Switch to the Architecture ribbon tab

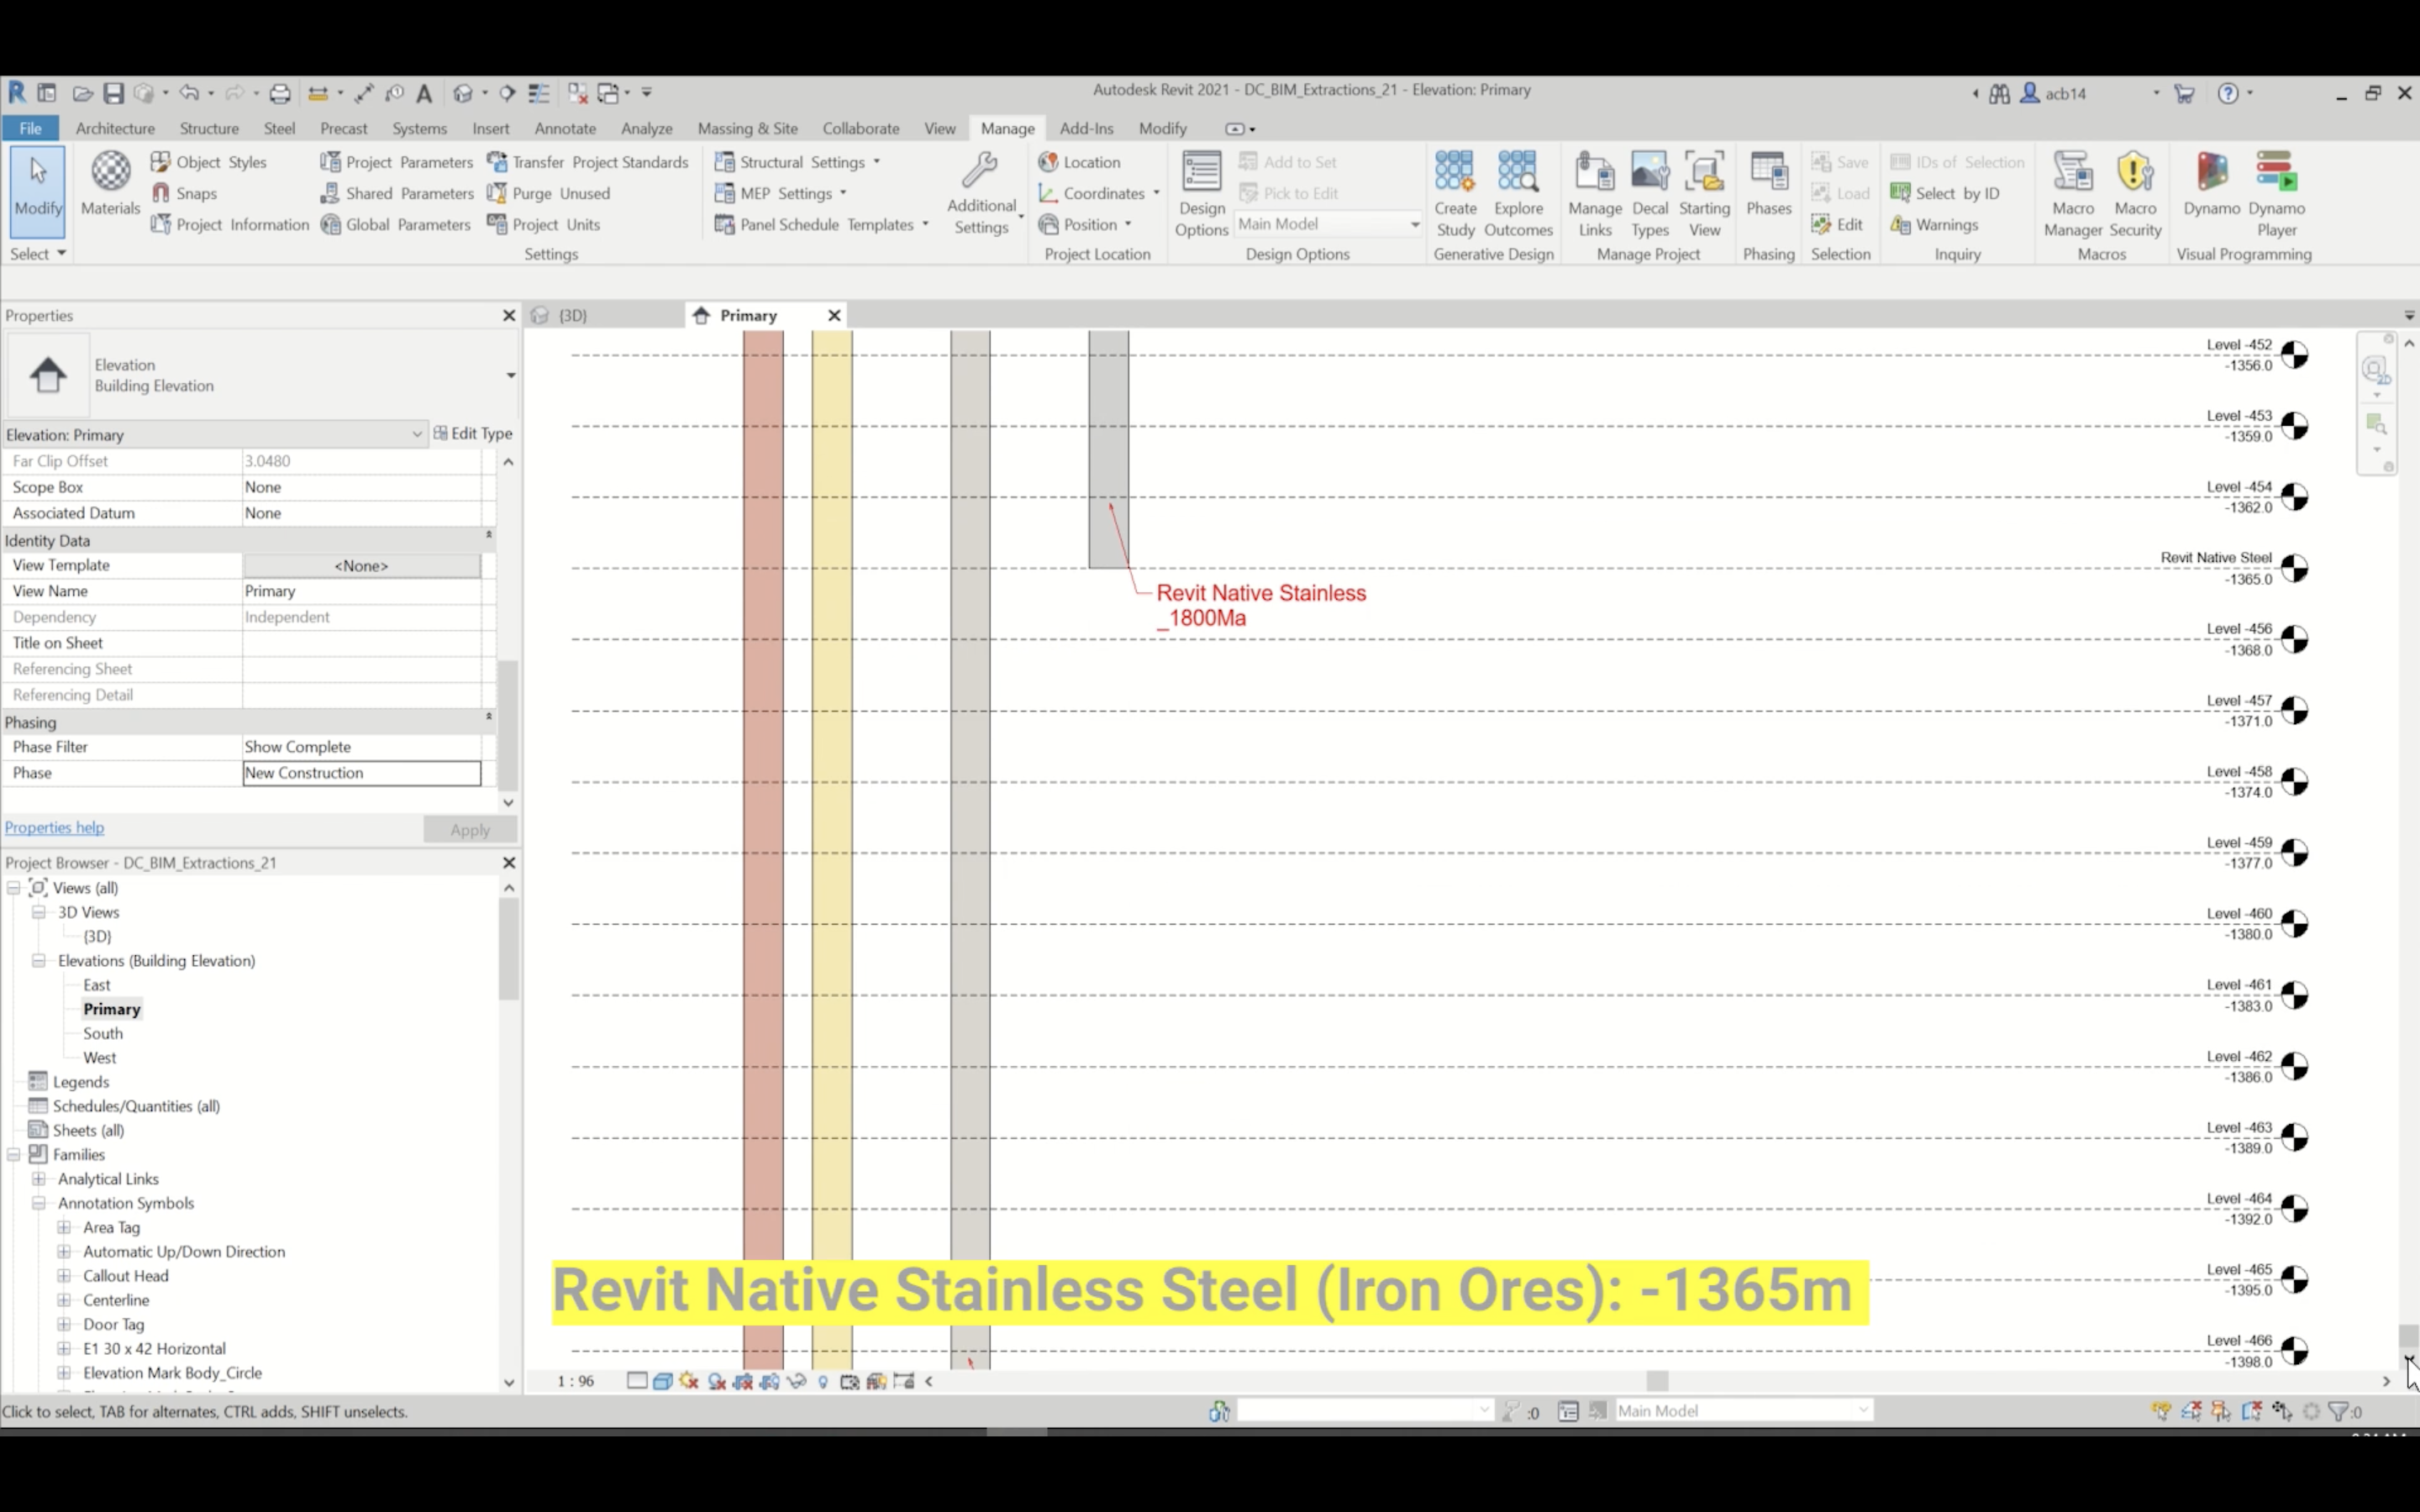point(115,128)
